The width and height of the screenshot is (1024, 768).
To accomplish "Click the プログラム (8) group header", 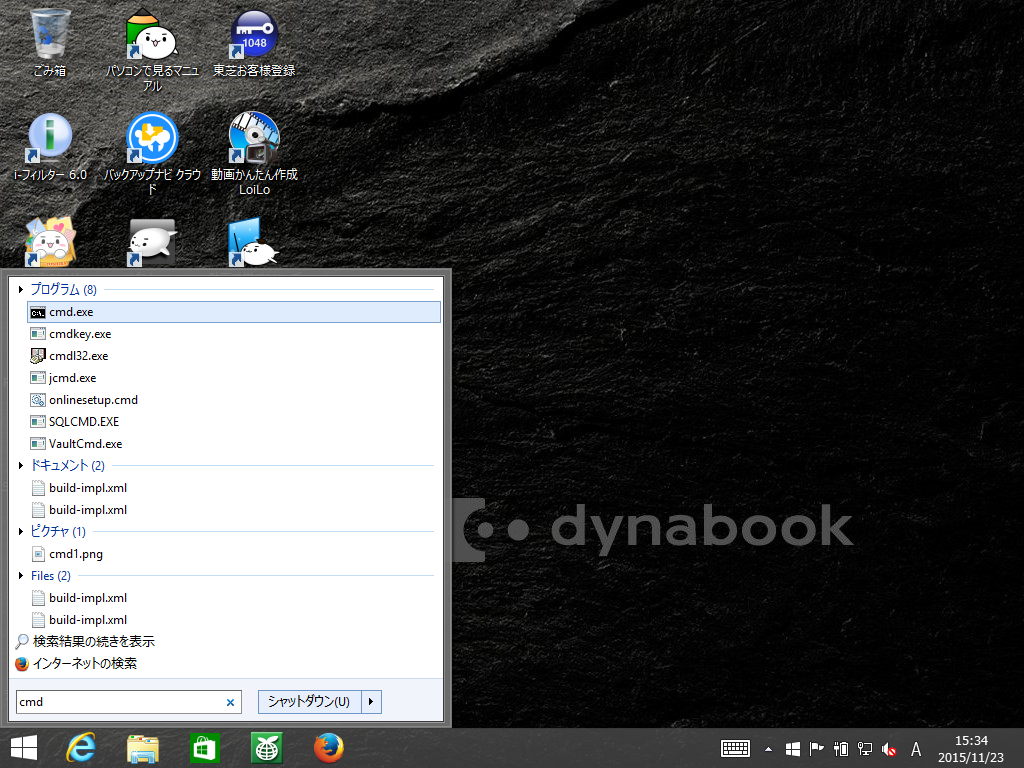I will point(63,289).
